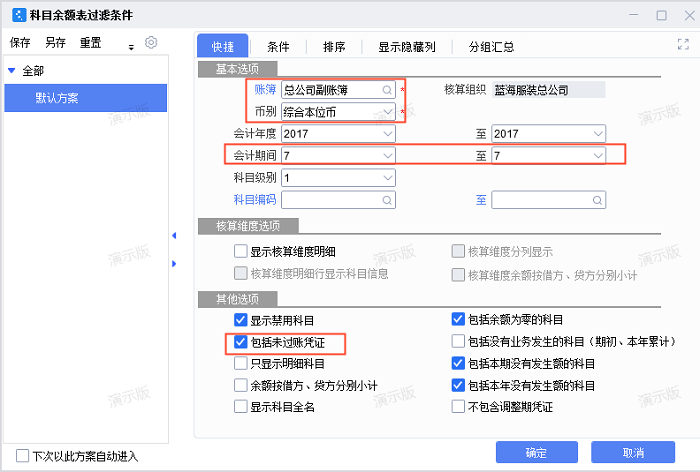
Task: Click the right arrow on panel splitter
Action: 174,264
